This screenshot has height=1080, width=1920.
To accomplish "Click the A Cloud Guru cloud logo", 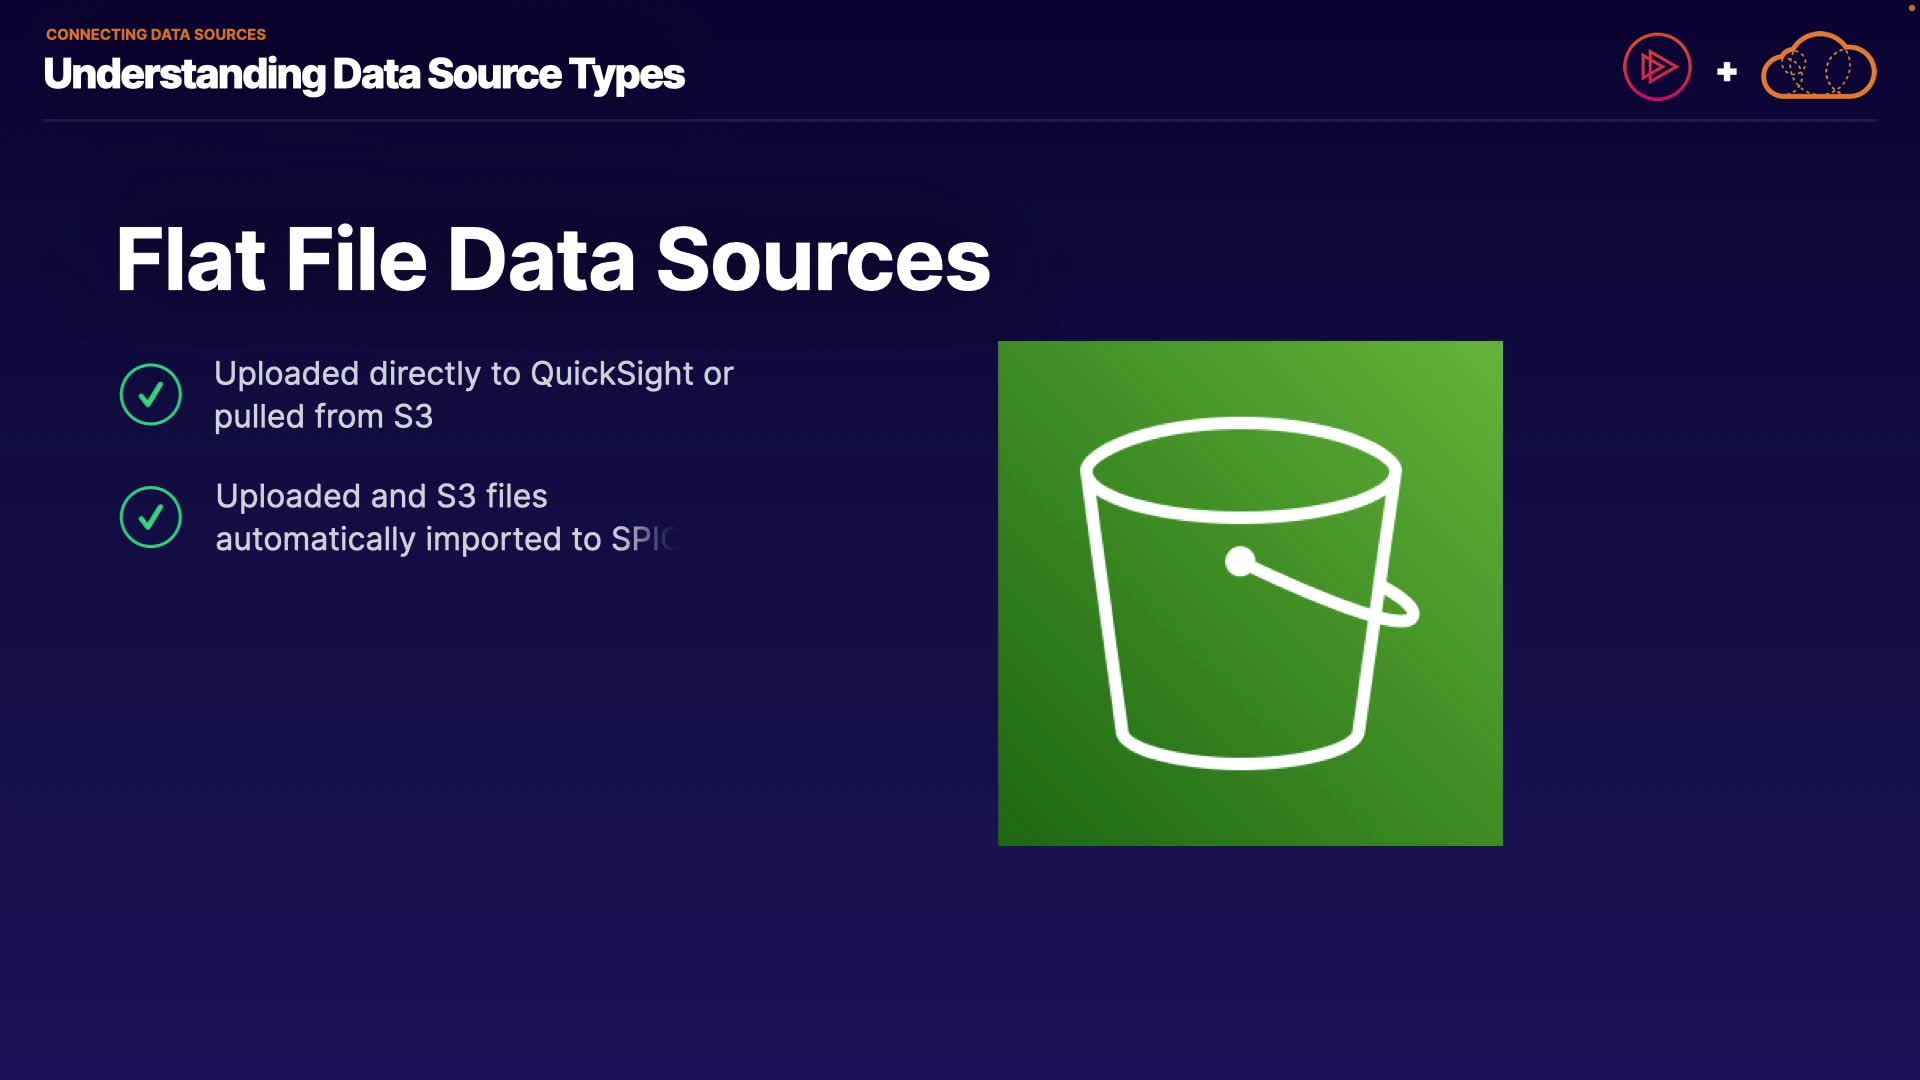I will click(x=1818, y=67).
